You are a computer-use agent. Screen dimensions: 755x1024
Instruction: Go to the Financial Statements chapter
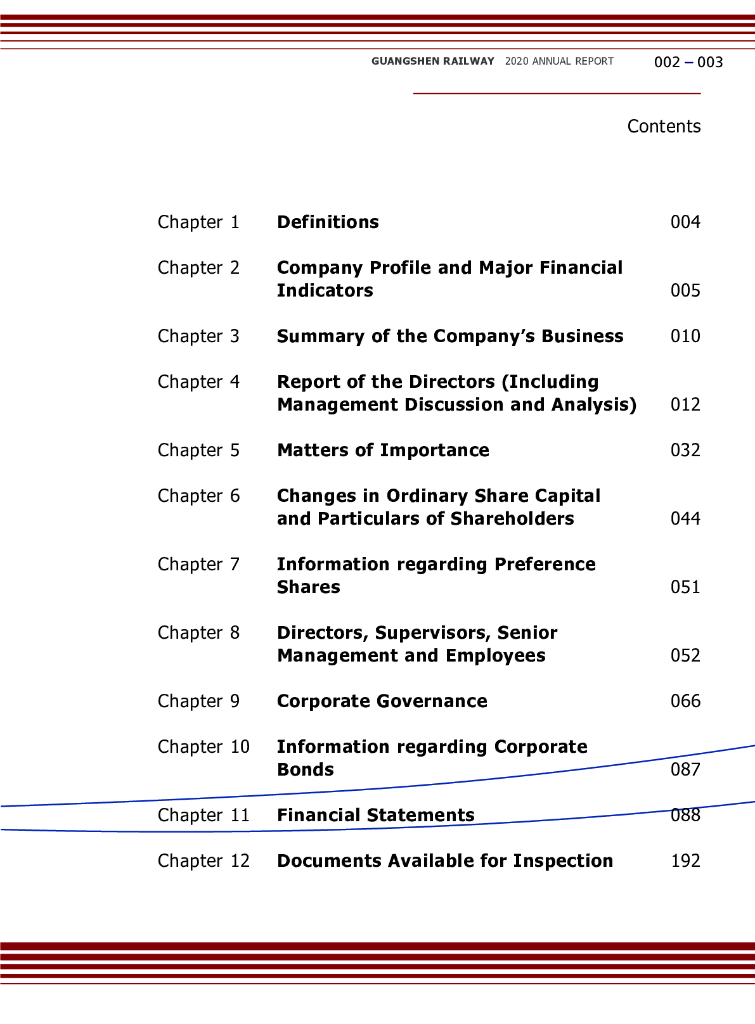(x=375, y=815)
